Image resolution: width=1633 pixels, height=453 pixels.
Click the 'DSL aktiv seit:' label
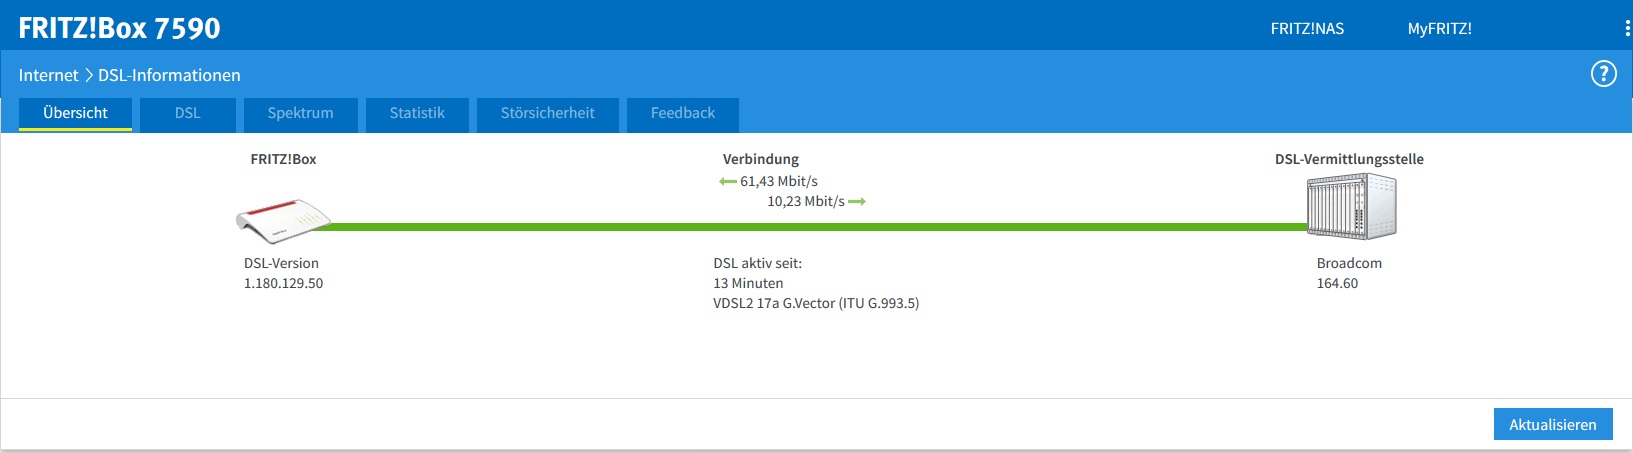coord(757,263)
